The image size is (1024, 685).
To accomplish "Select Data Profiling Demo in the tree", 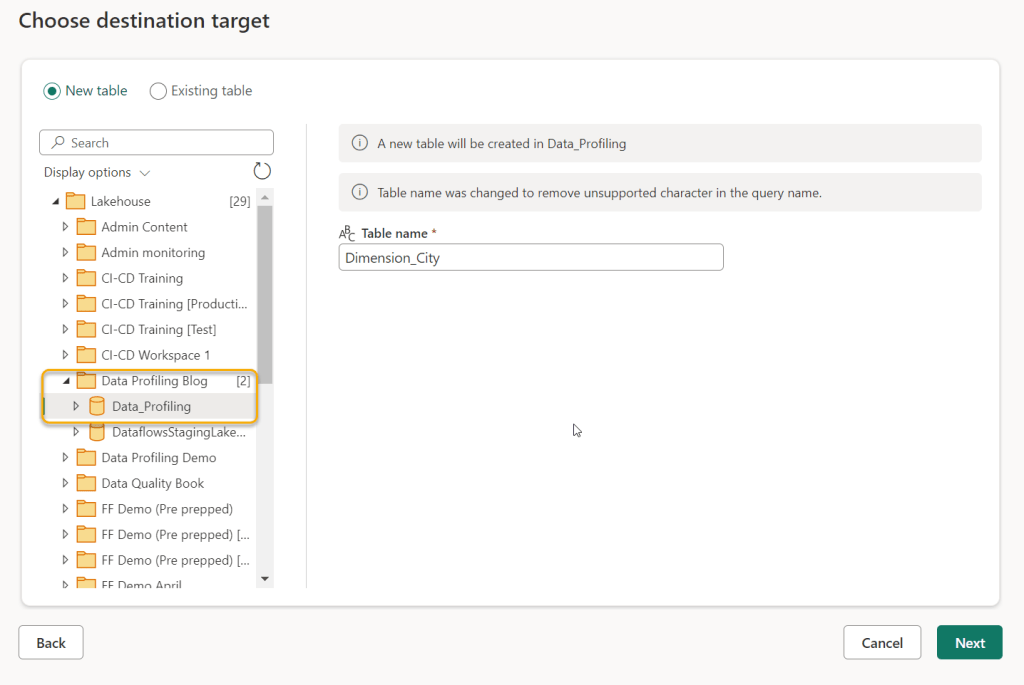I will (x=158, y=458).
